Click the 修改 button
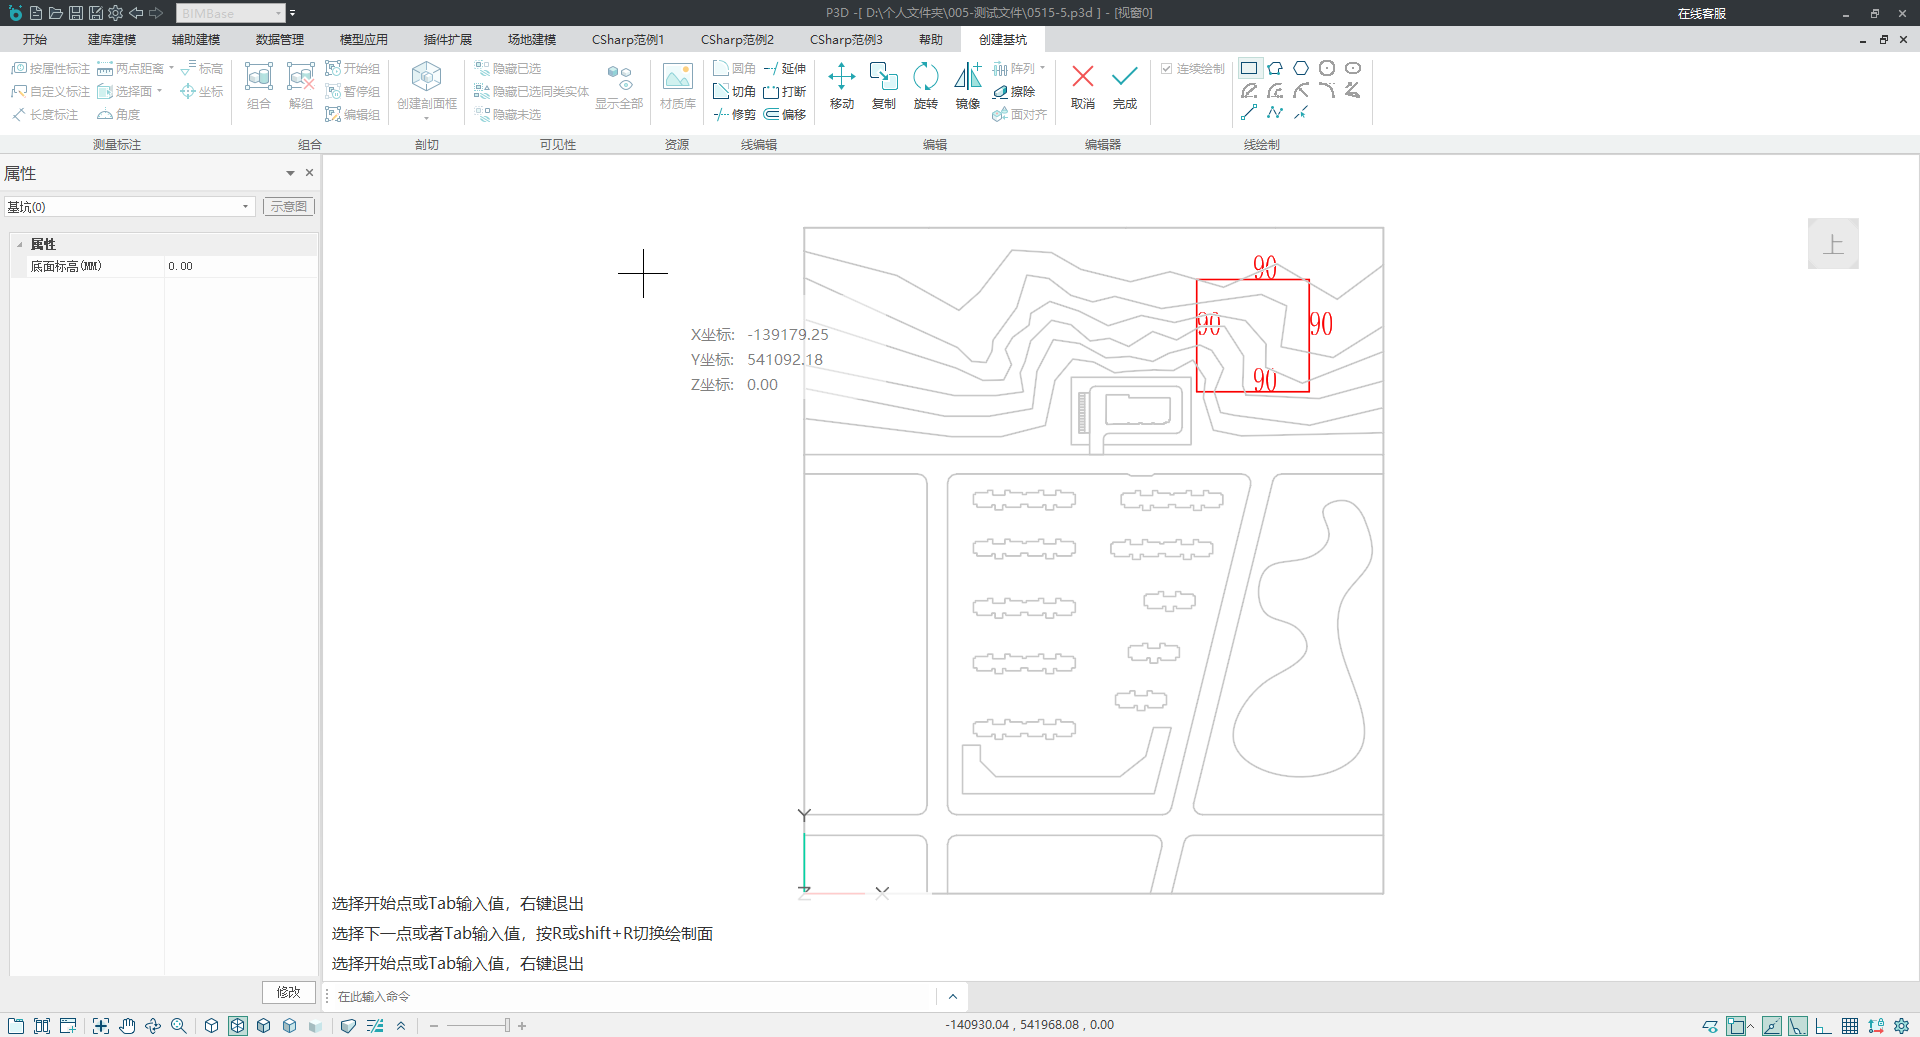The image size is (1920, 1037). [288, 992]
